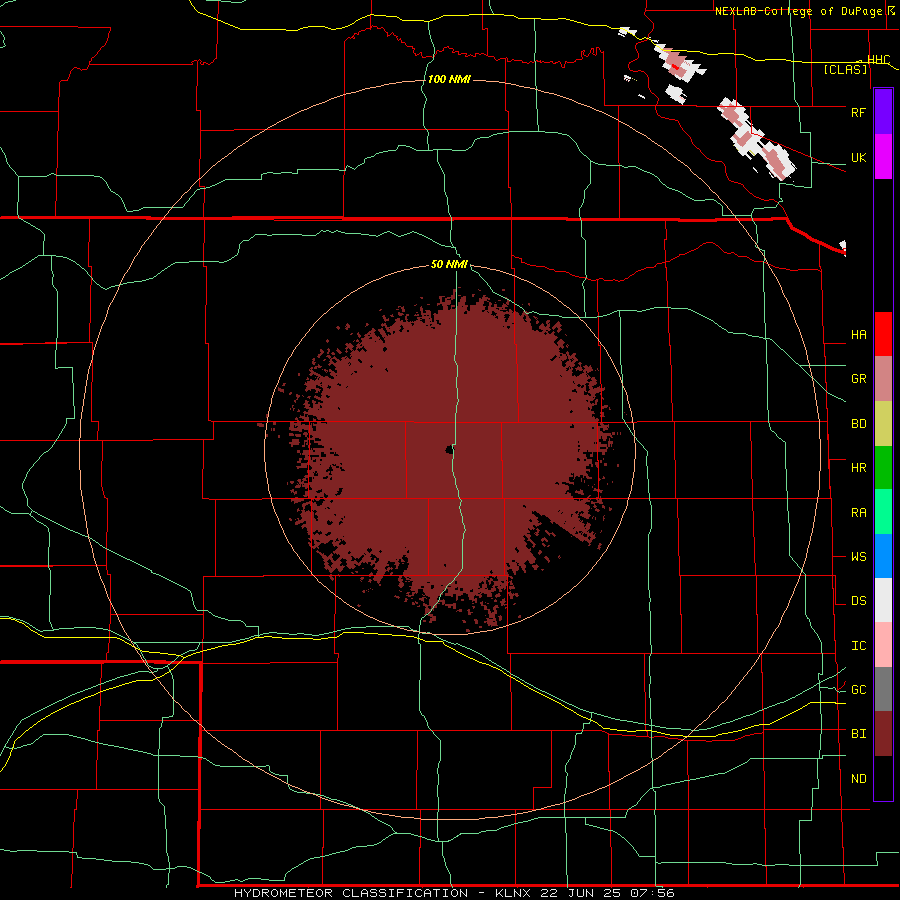
Task: Click the 'NEXLAB-College of DuPage' credit text
Action: point(798,11)
